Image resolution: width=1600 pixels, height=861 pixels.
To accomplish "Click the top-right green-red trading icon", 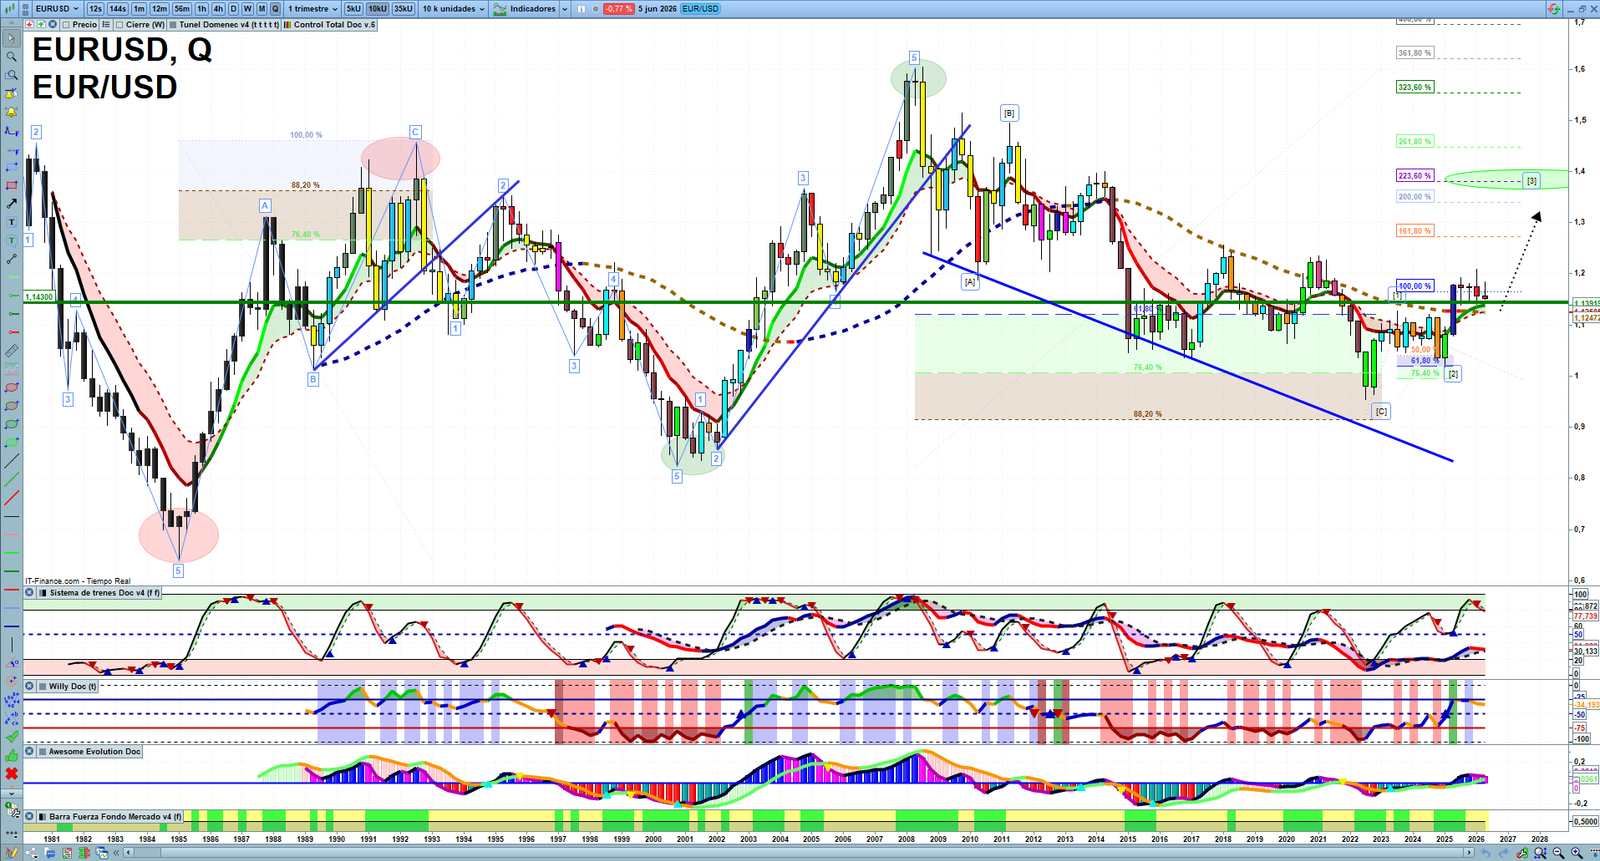I will [x=1553, y=8].
